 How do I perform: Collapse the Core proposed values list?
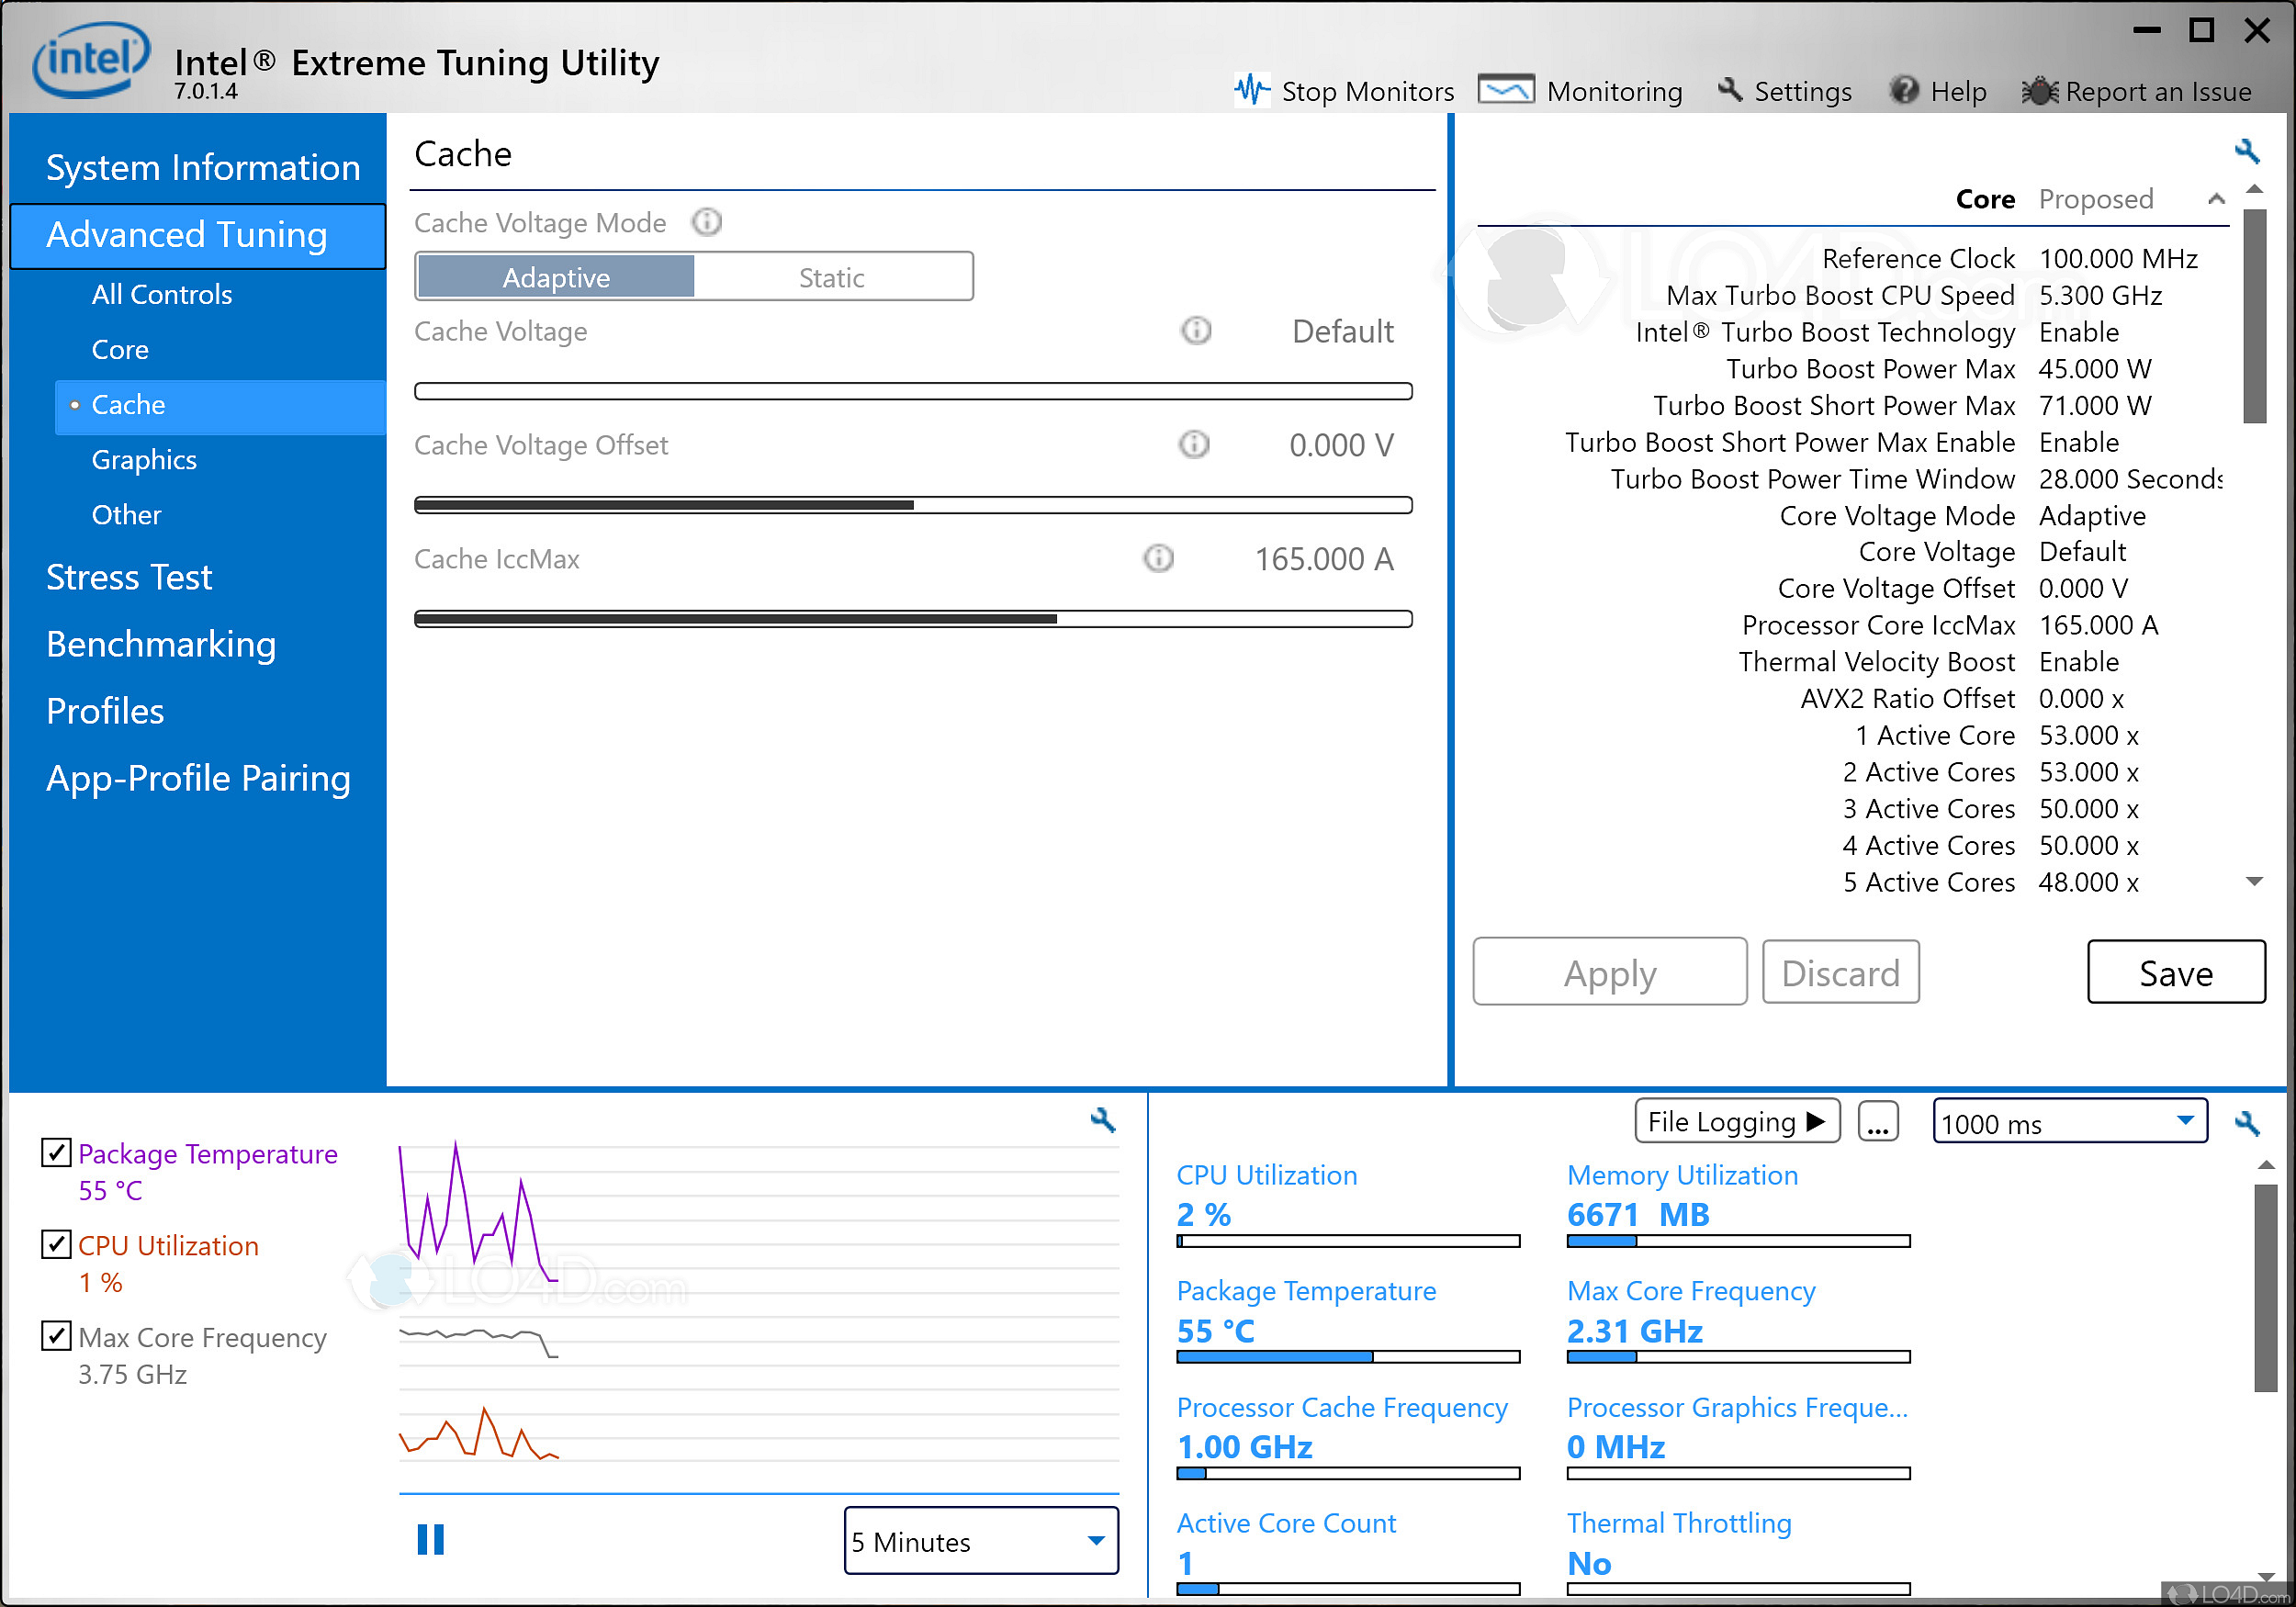[2217, 198]
